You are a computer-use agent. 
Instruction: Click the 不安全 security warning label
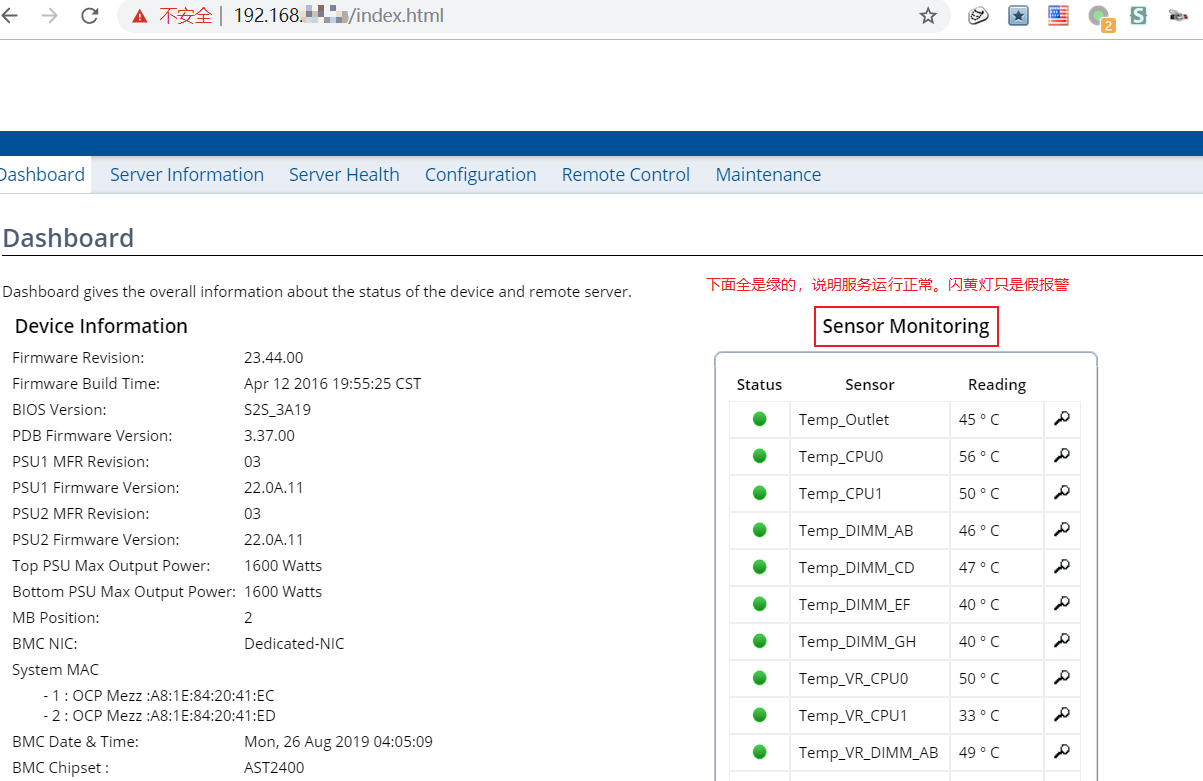click(x=178, y=16)
